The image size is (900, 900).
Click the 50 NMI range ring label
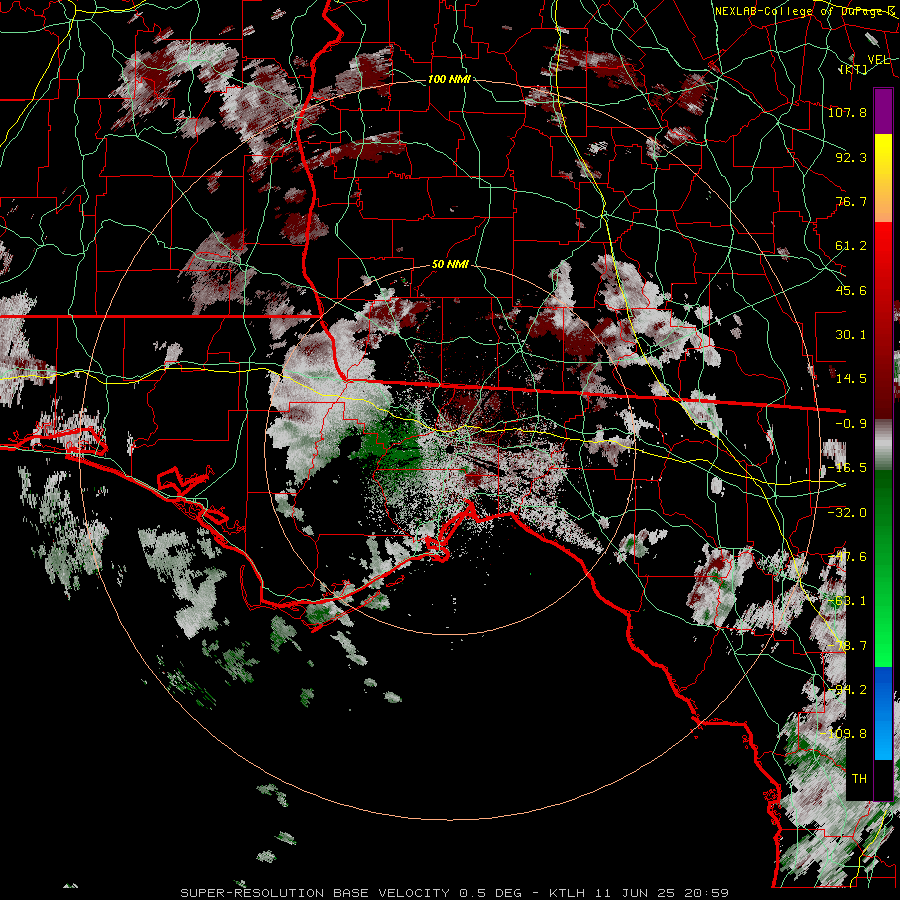450,265
